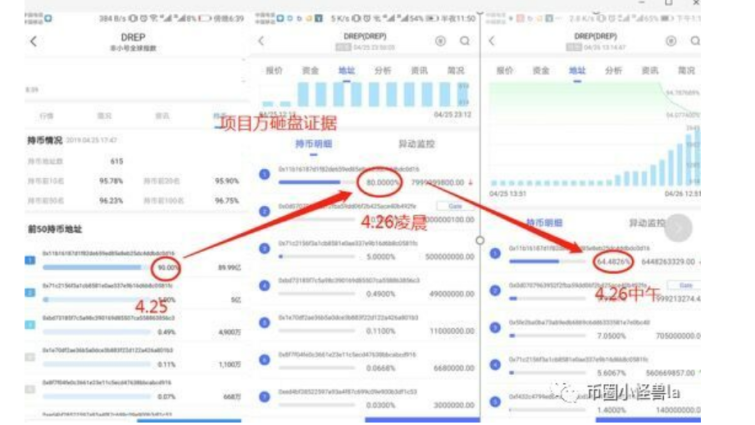Open 简况 tab in middle screenshot

click(x=456, y=71)
